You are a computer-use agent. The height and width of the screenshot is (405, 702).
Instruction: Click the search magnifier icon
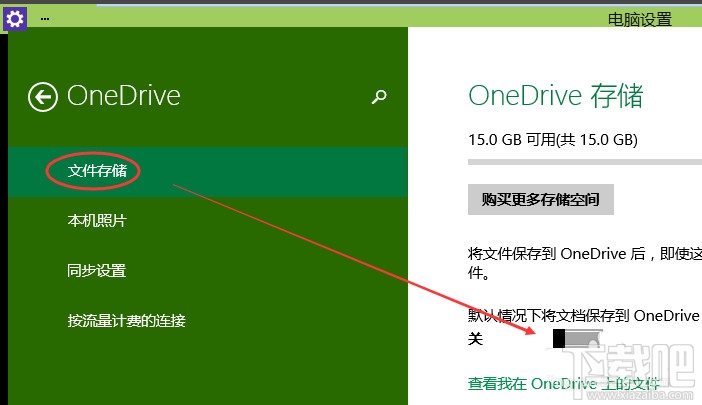379,96
